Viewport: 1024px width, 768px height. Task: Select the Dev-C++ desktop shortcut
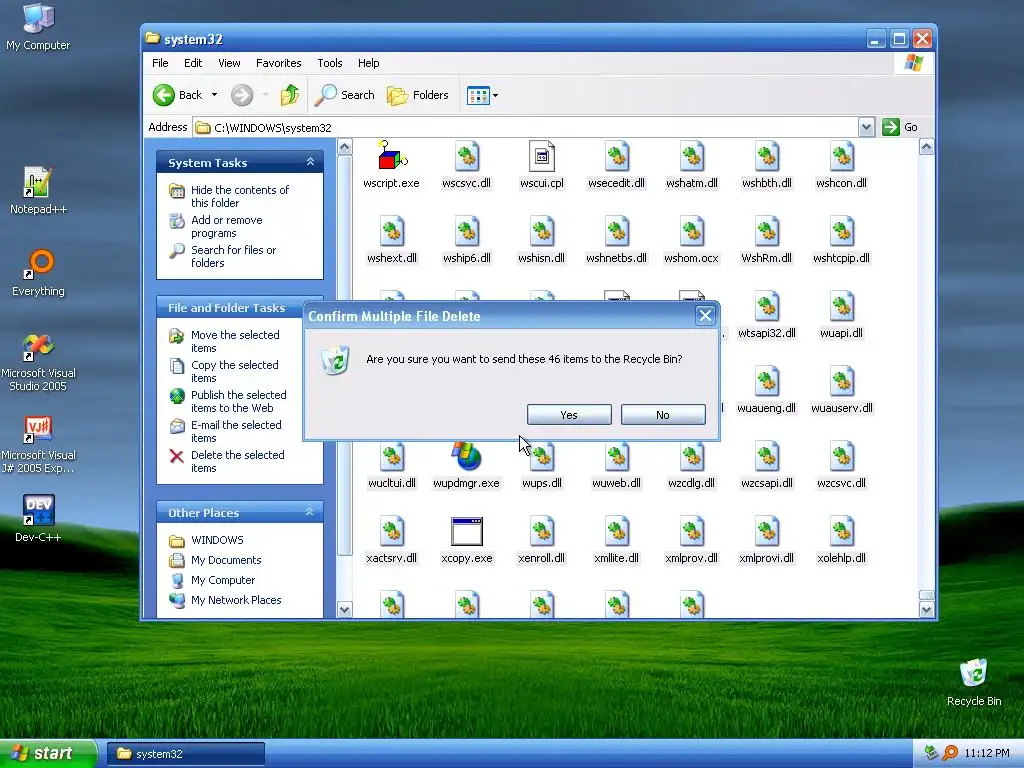point(38,519)
